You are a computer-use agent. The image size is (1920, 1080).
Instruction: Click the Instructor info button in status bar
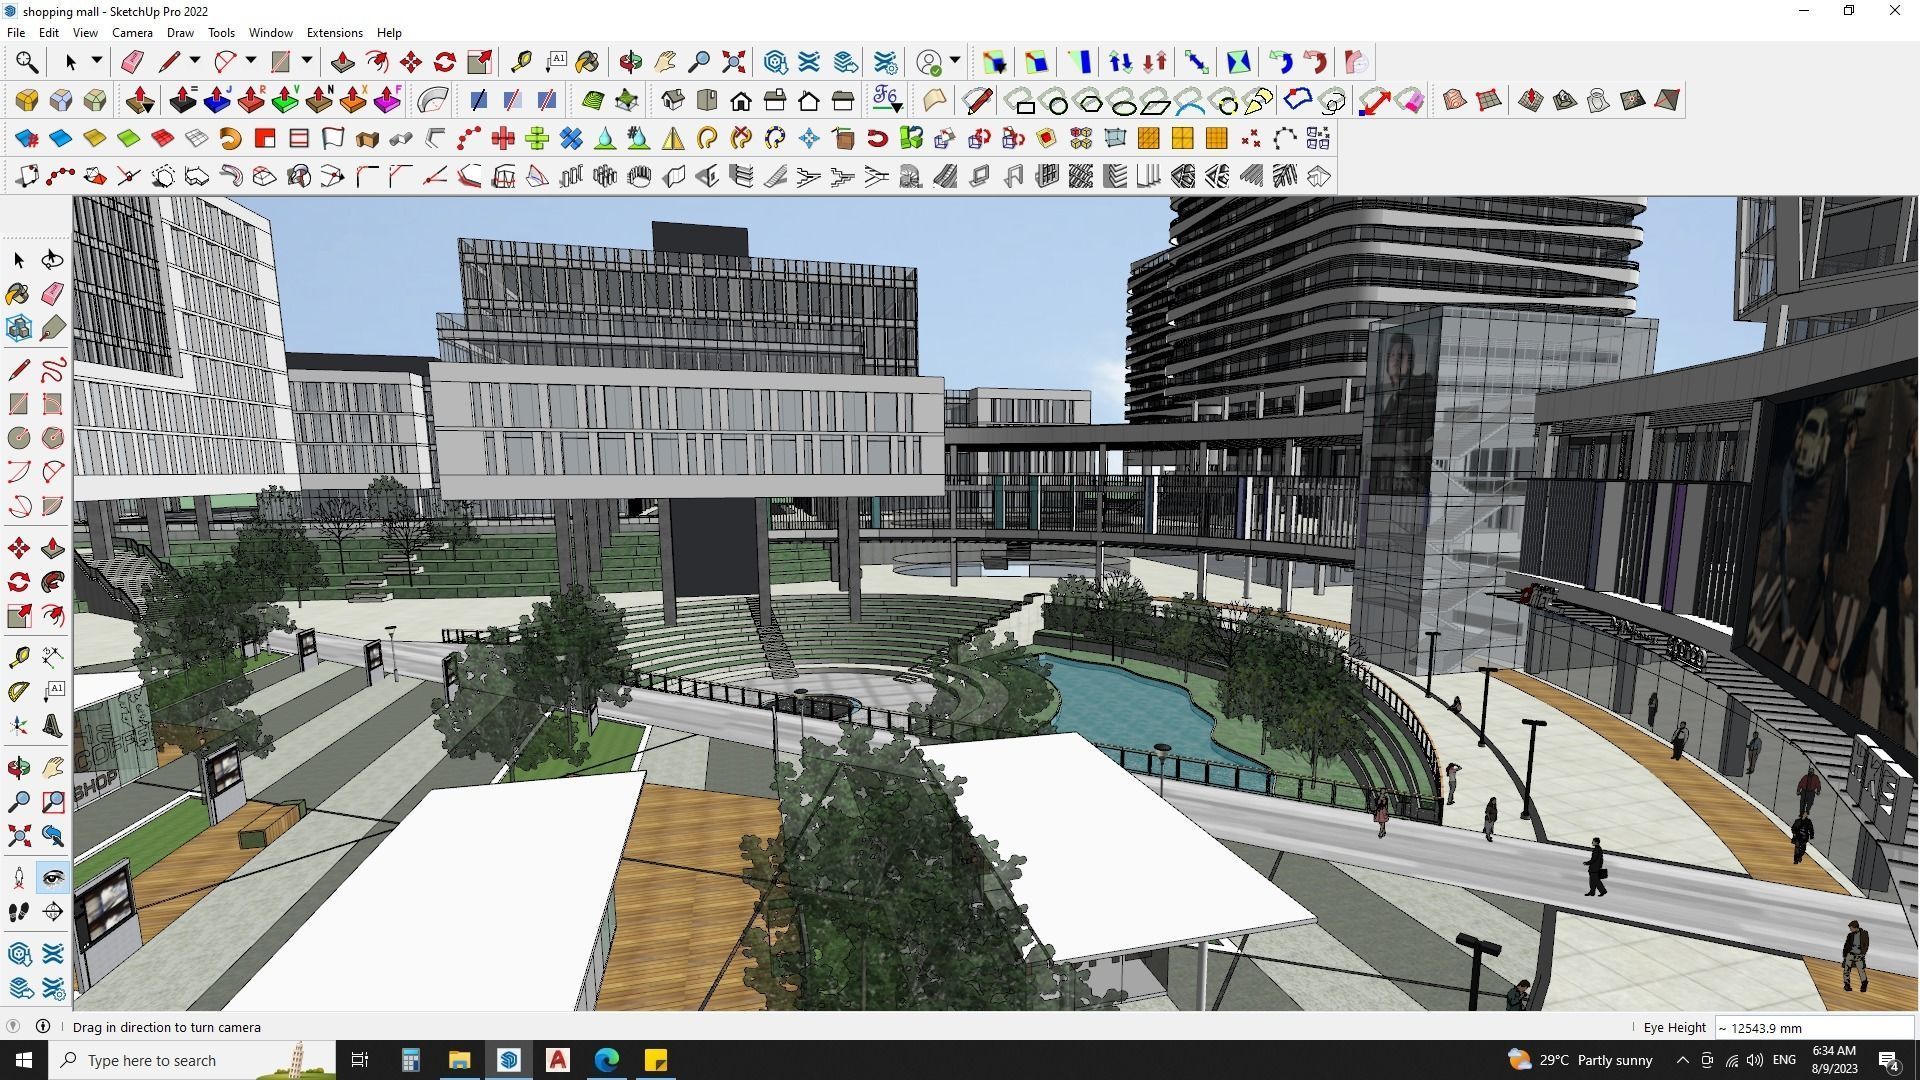tap(43, 1026)
